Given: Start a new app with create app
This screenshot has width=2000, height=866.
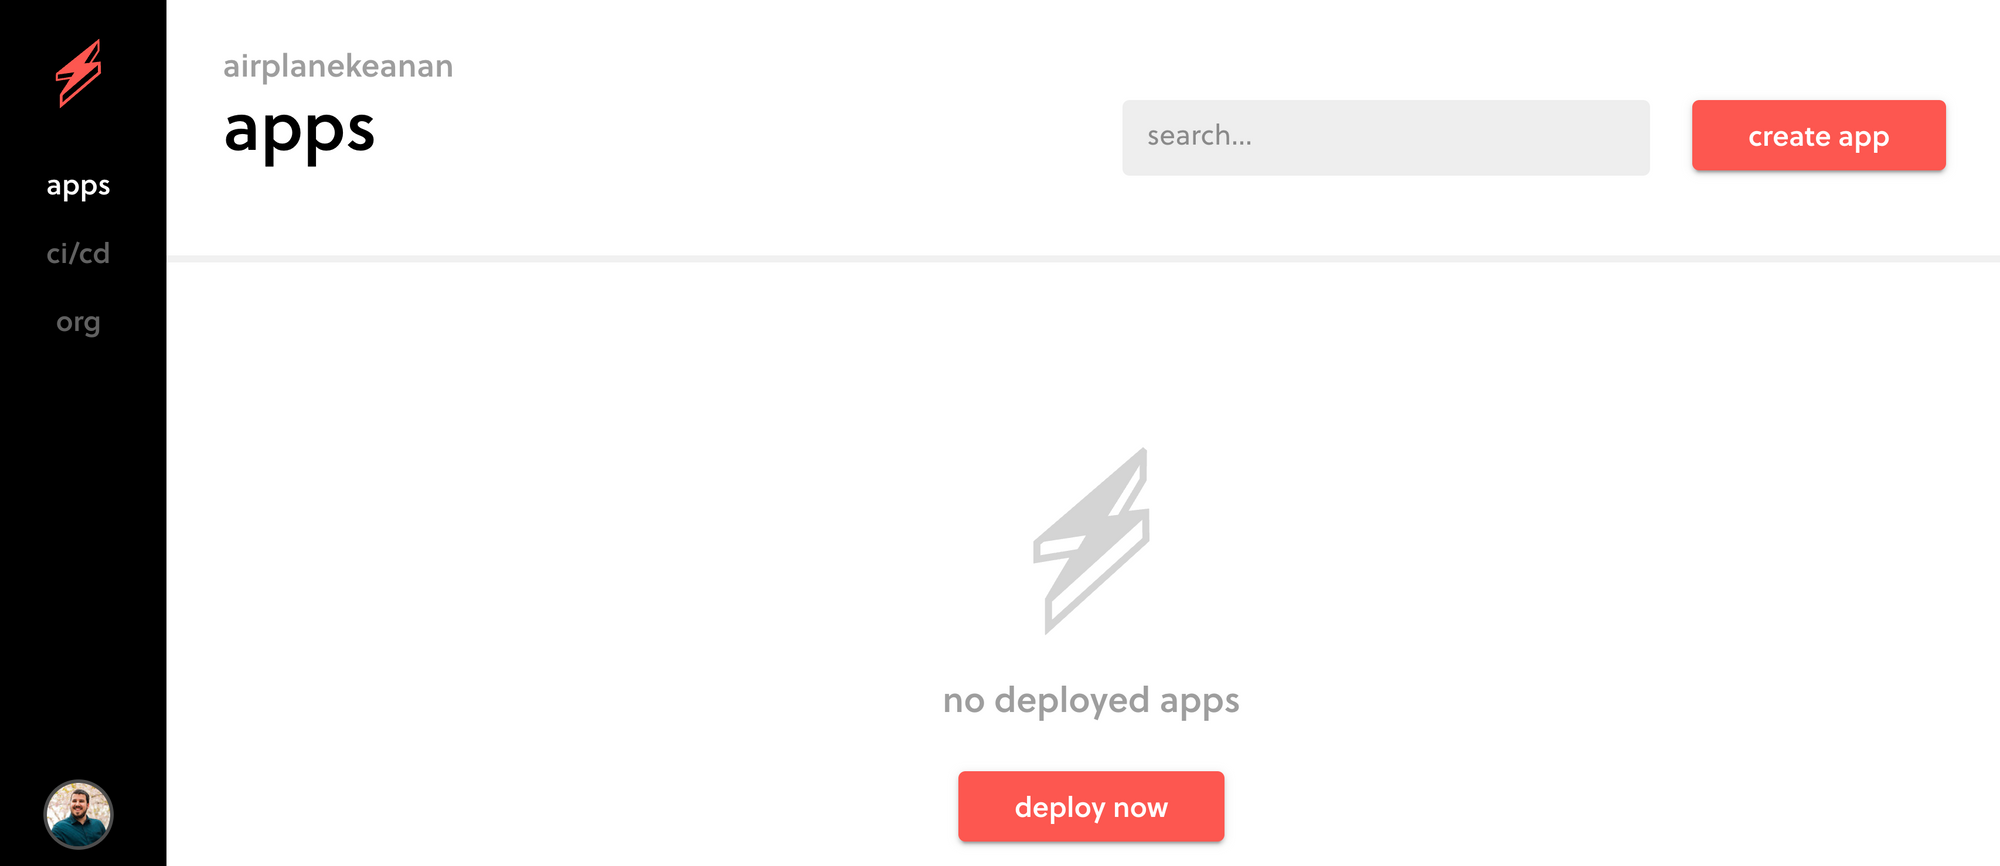Looking at the screenshot, I should pyautogui.click(x=1818, y=136).
